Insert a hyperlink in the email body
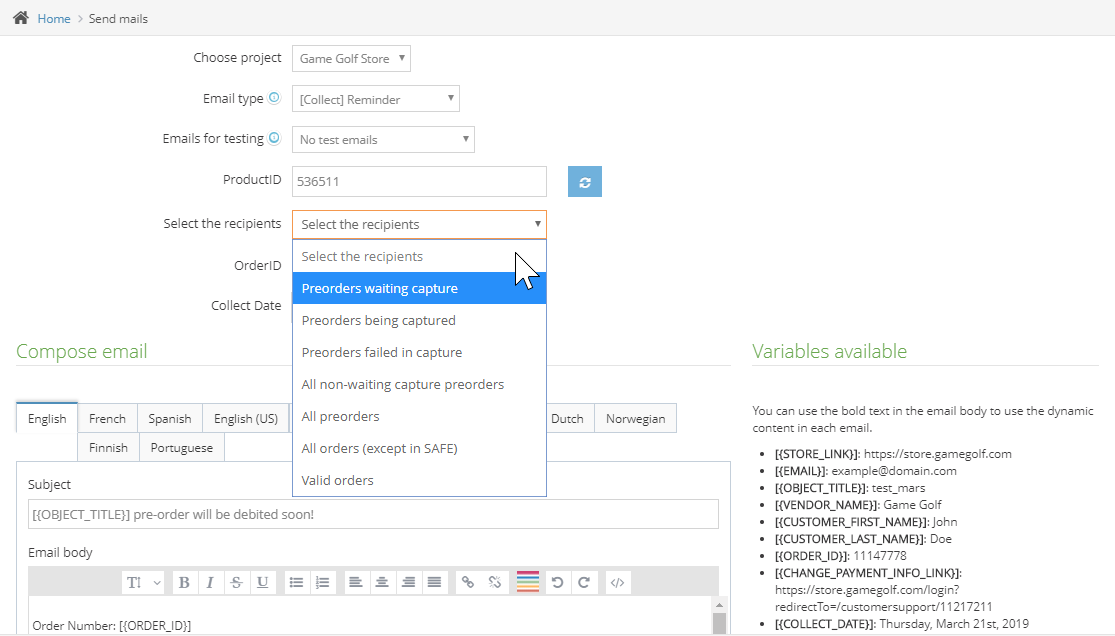This screenshot has height=636, width=1115. click(x=469, y=582)
